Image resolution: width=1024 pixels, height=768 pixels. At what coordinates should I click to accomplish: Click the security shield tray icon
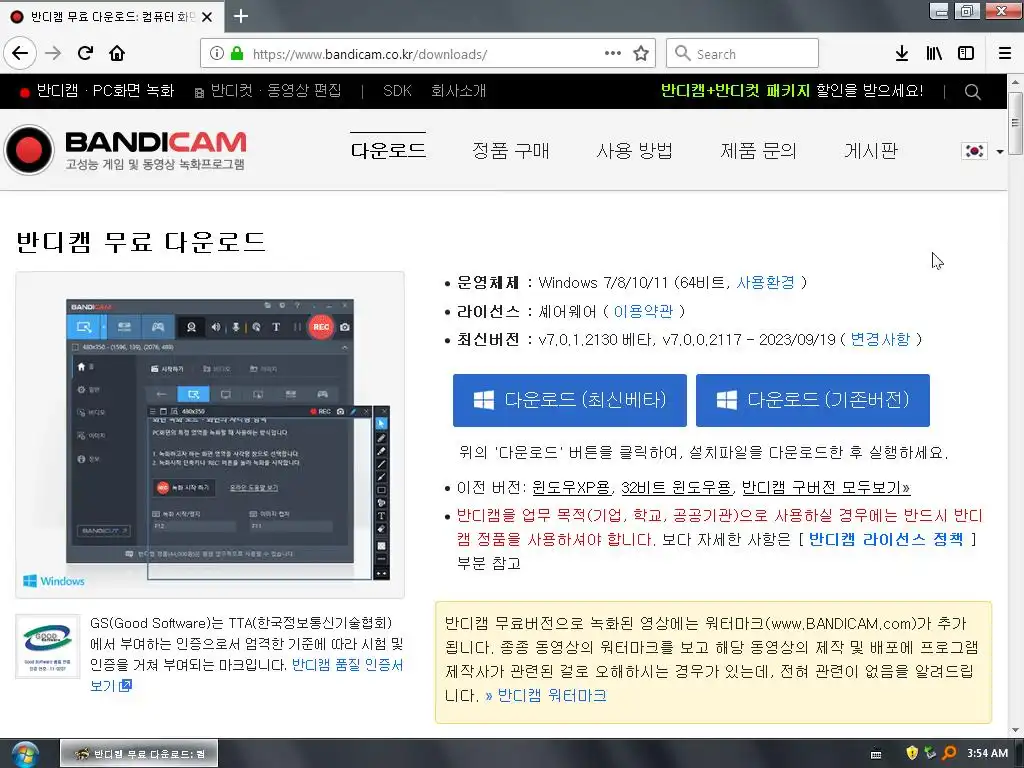[912, 753]
